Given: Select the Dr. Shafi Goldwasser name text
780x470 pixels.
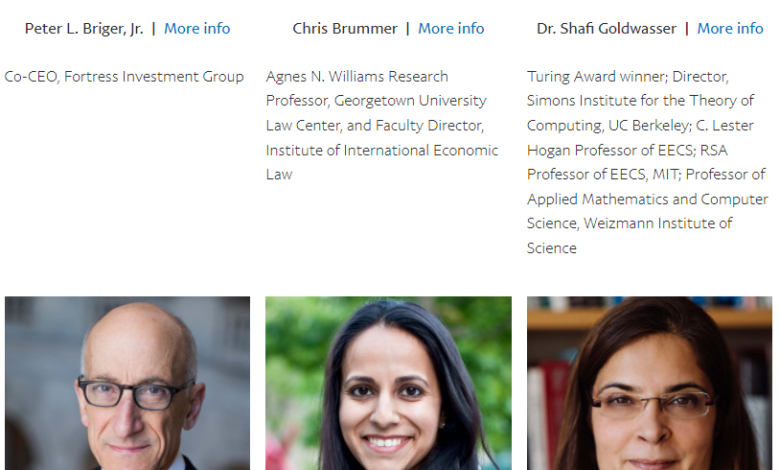Looking at the screenshot, I should point(606,28).
